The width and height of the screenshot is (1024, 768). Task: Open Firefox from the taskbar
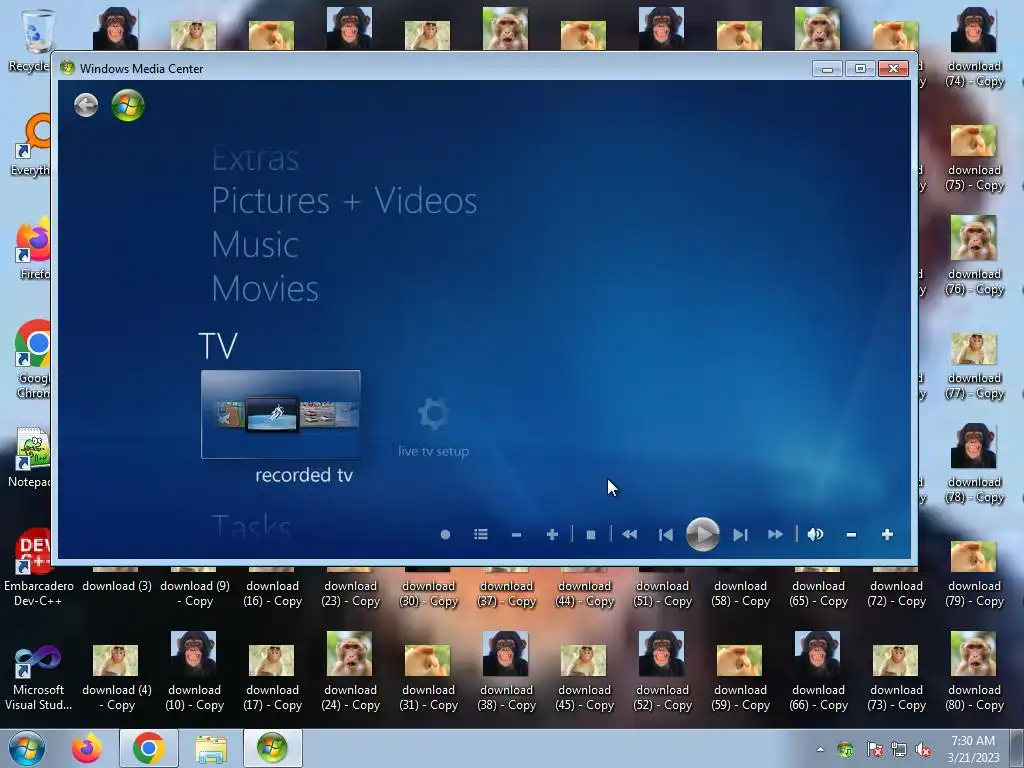(x=87, y=748)
